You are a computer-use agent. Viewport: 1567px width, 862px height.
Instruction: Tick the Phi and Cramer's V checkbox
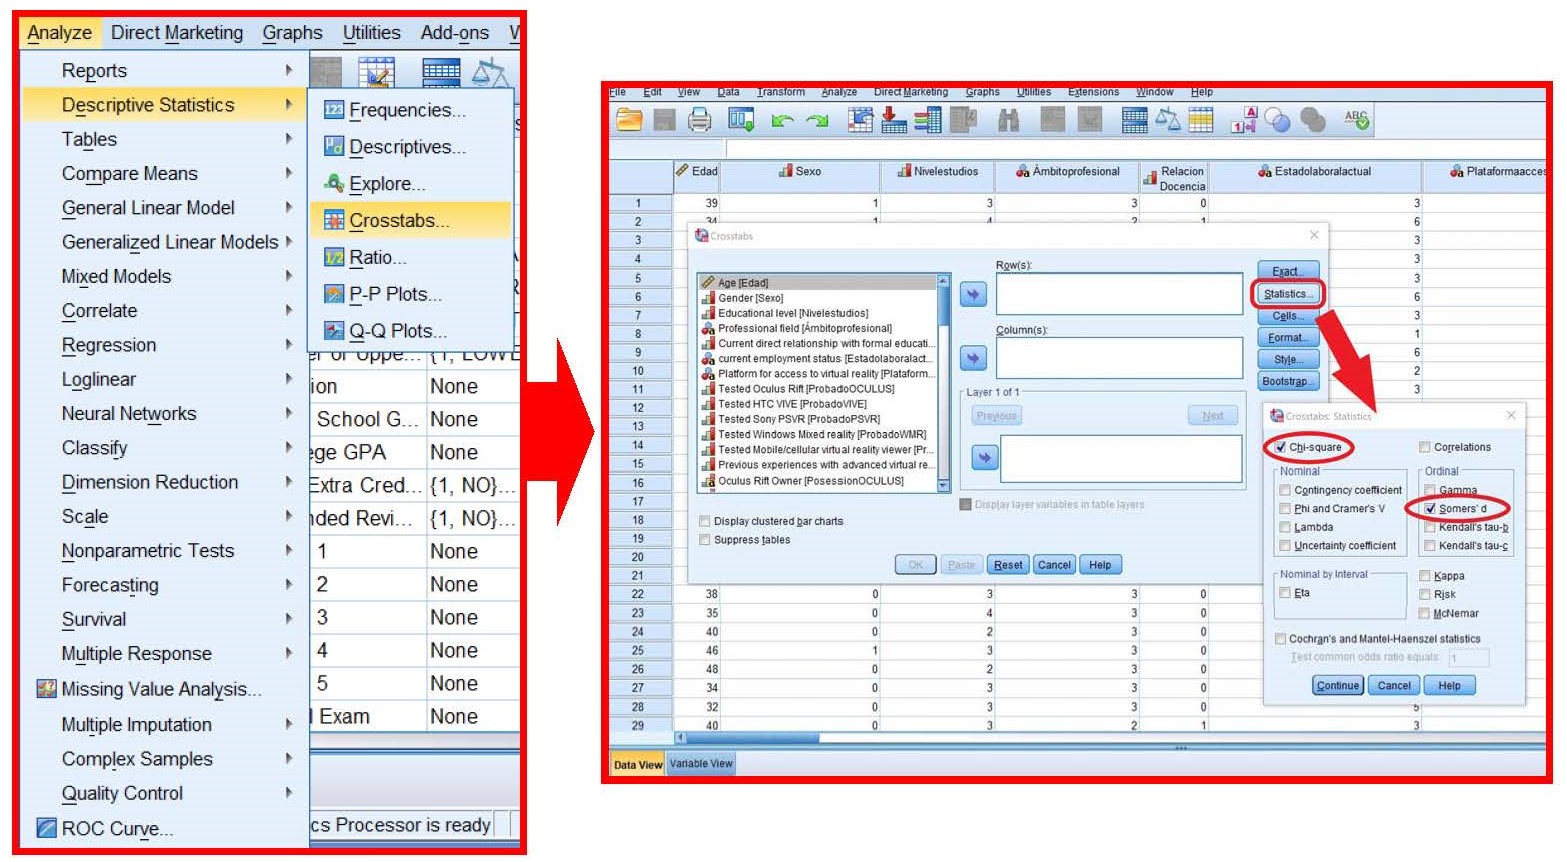pyautogui.click(x=1285, y=509)
